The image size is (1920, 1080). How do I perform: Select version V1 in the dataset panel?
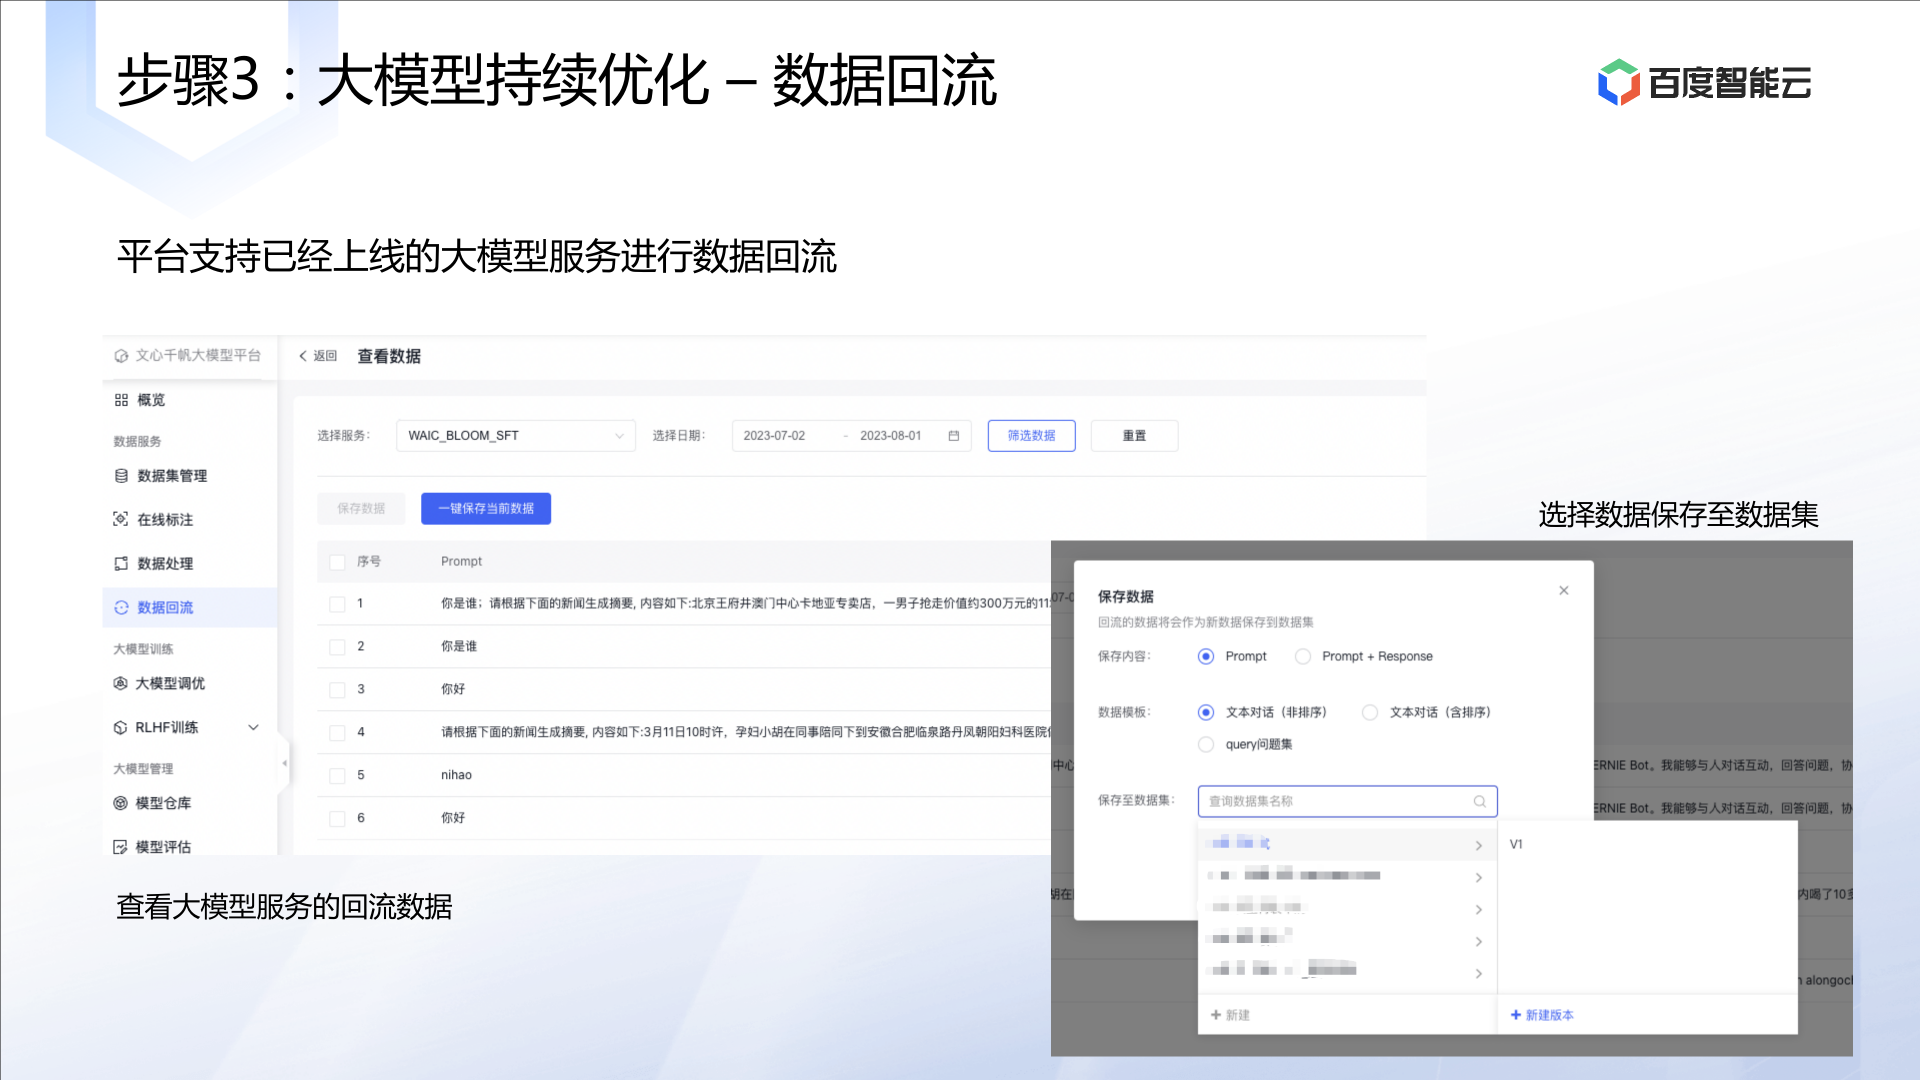tap(1516, 845)
